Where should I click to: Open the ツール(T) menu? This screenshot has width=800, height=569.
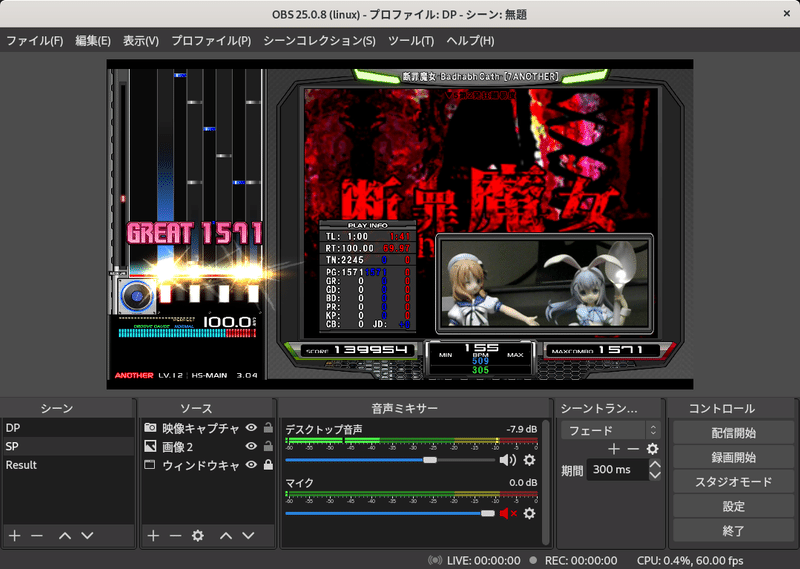pos(411,41)
